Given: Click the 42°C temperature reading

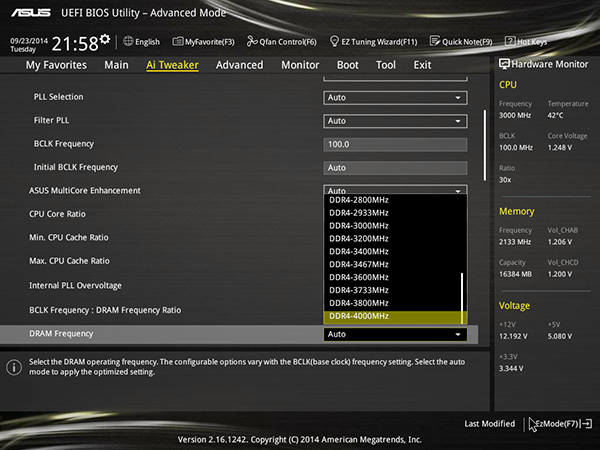Looking at the screenshot, I should coord(555,115).
